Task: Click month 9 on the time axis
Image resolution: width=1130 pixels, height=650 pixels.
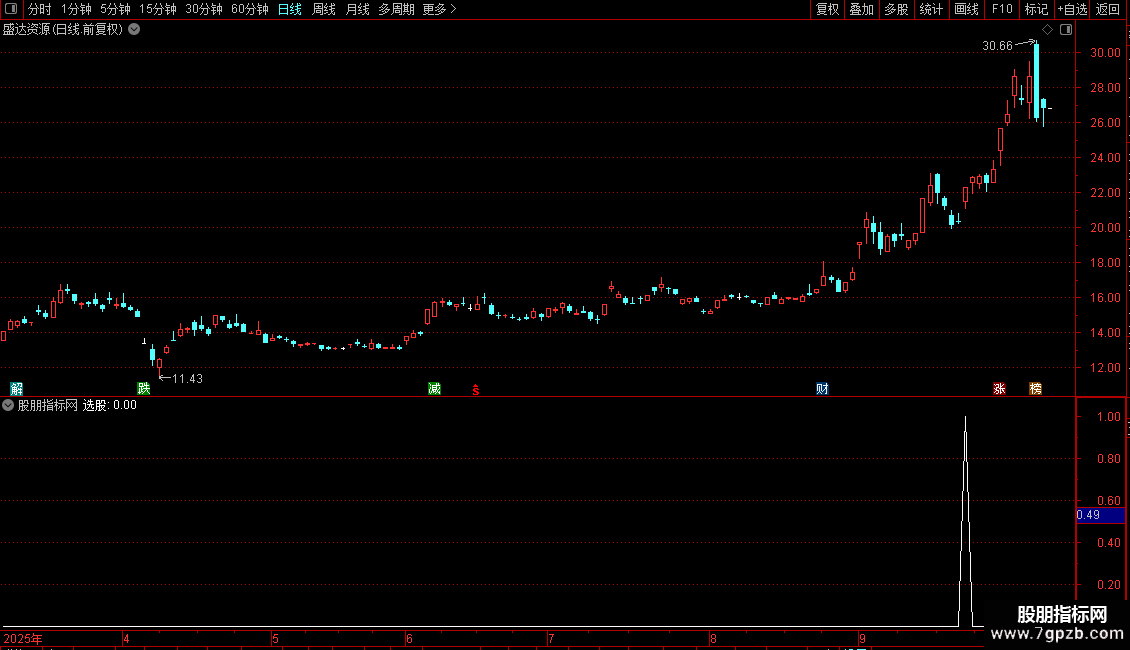Action: [x=862, y=638]
